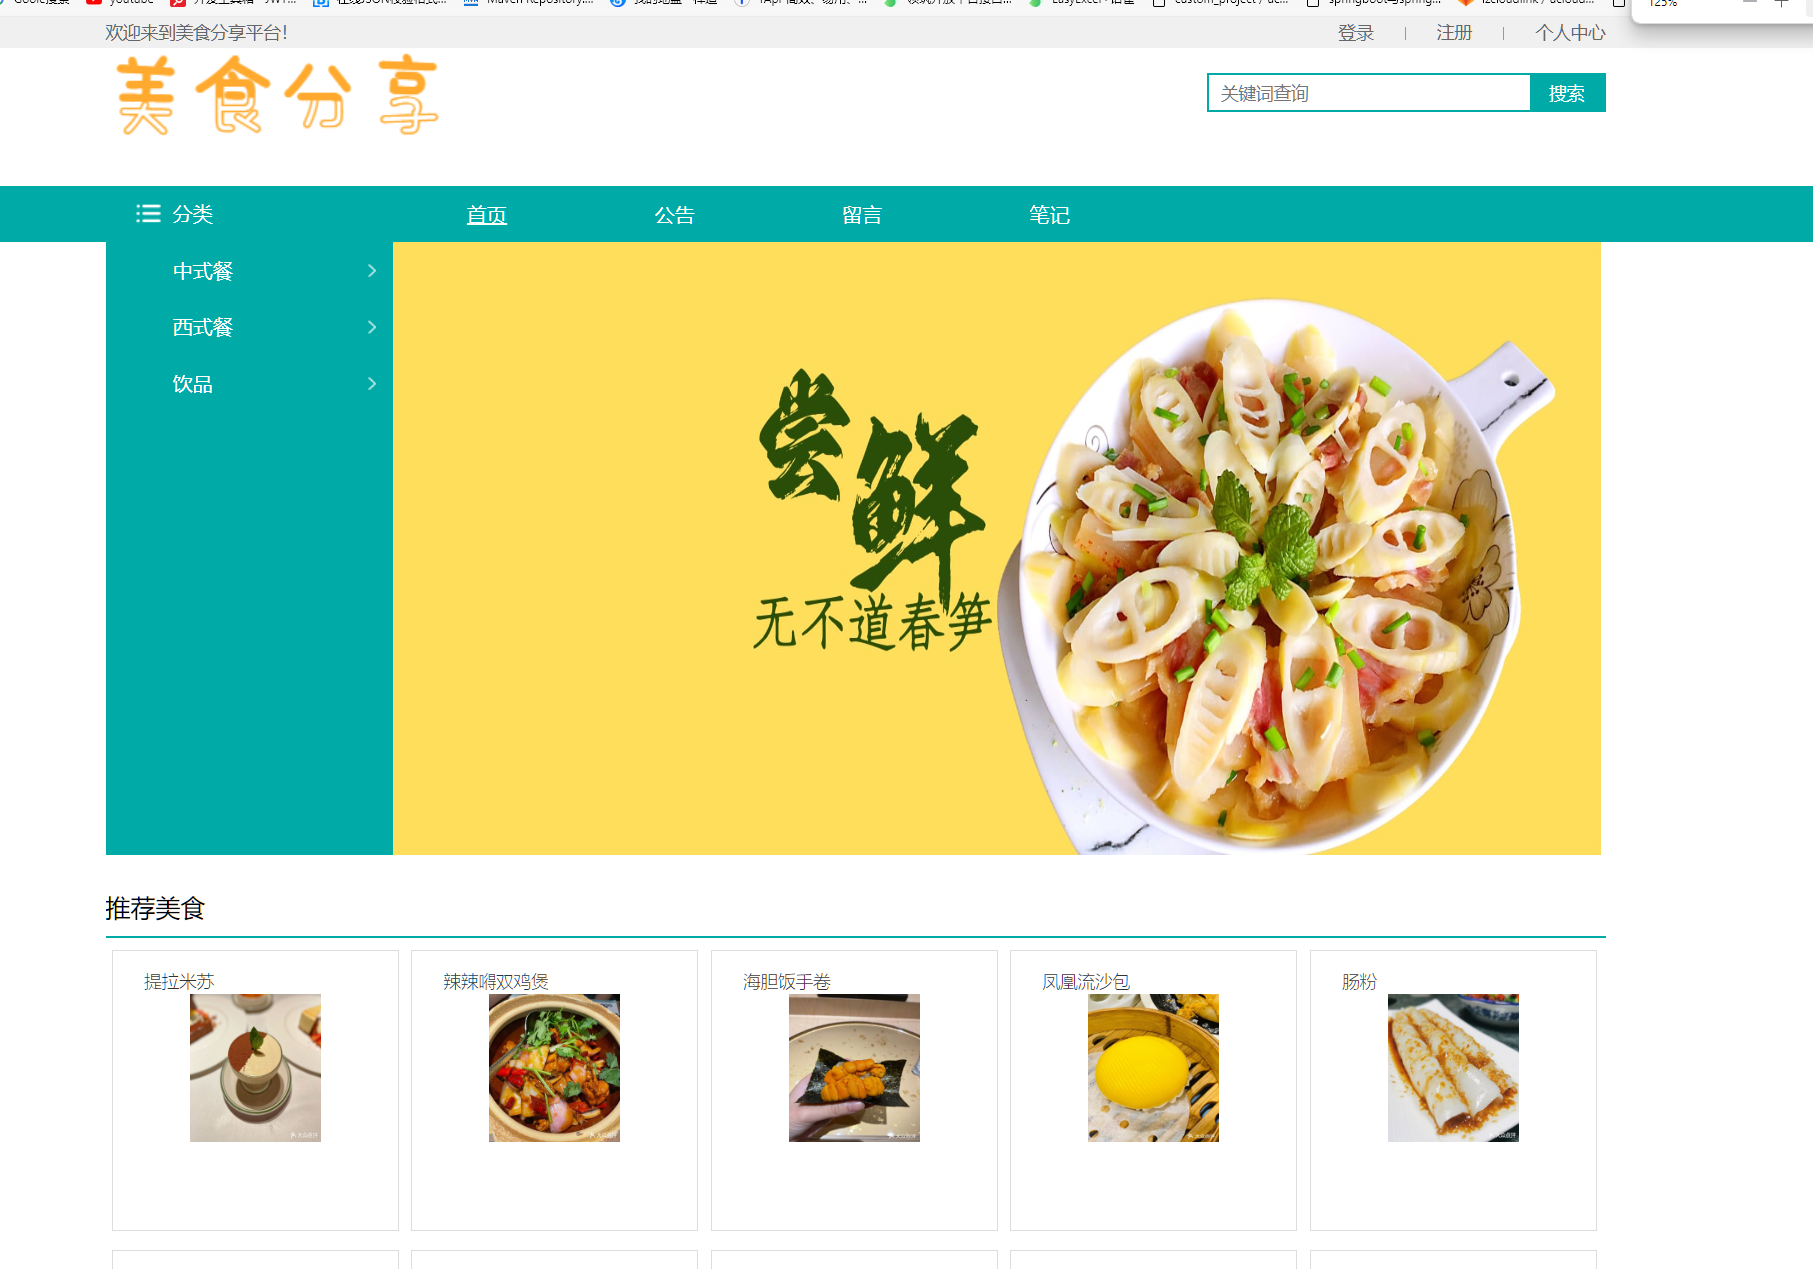Expand the 中式餐 category arrow
1813x1269 pixels.
(372, 271)
